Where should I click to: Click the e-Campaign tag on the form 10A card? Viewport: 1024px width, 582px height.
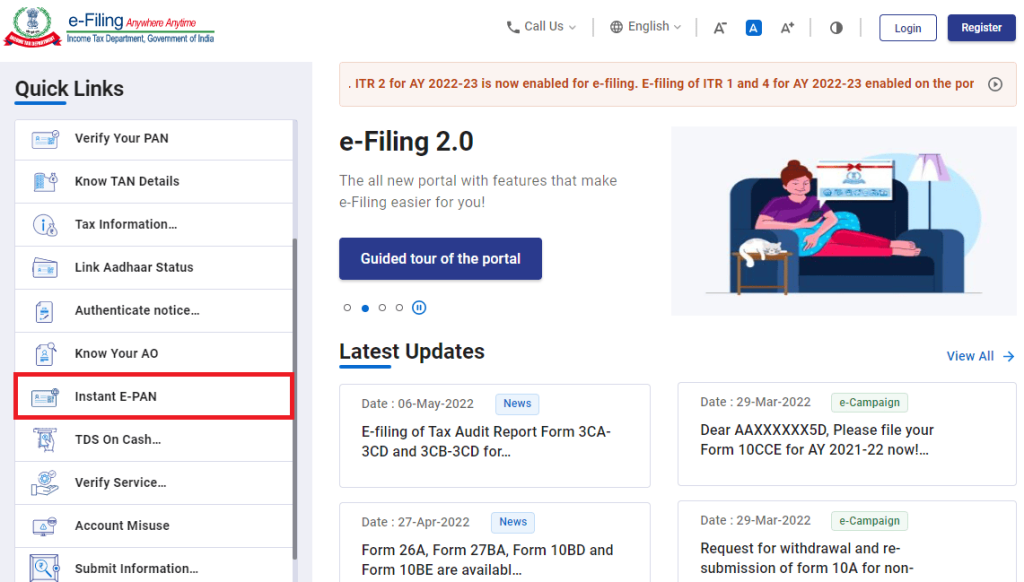(x=869, y=521)
